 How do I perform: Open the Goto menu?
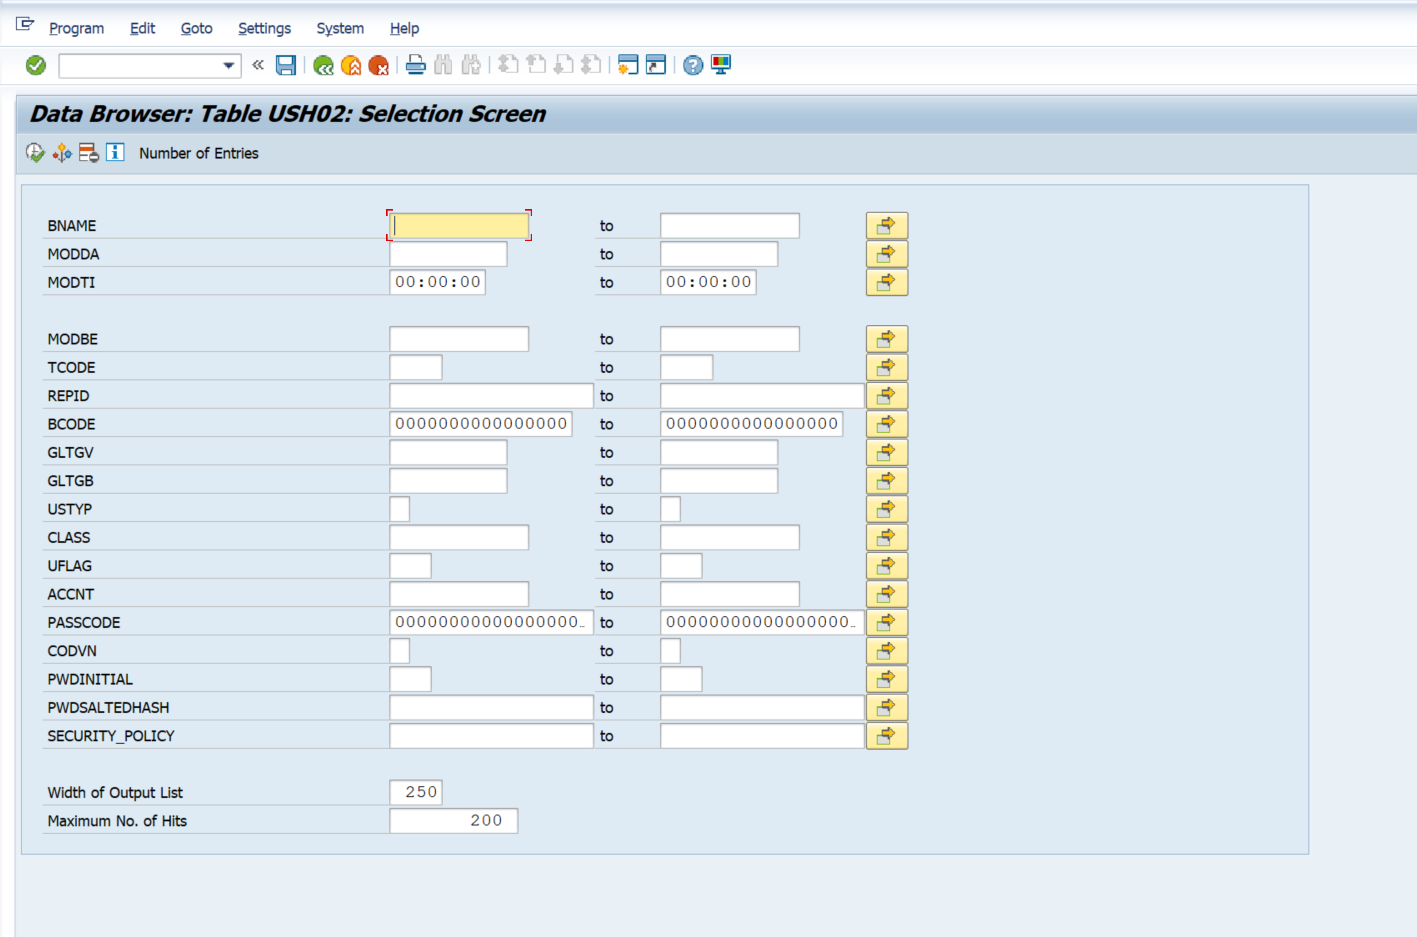coord(196,28)
